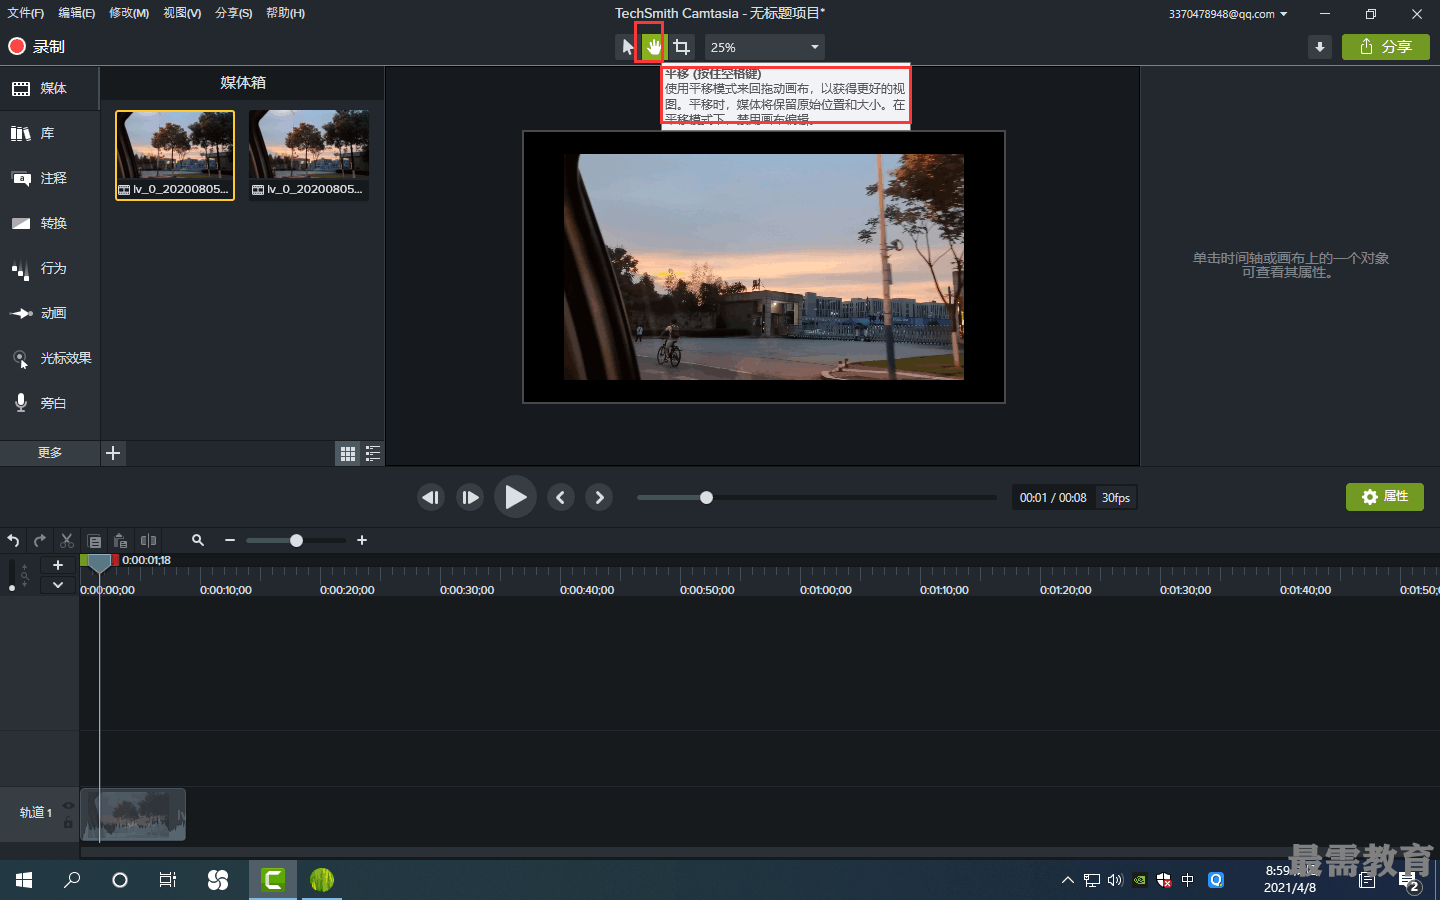1440x900 pixels.
Task: Click the download arrow icon near Share
Action: pos(1320,47)
